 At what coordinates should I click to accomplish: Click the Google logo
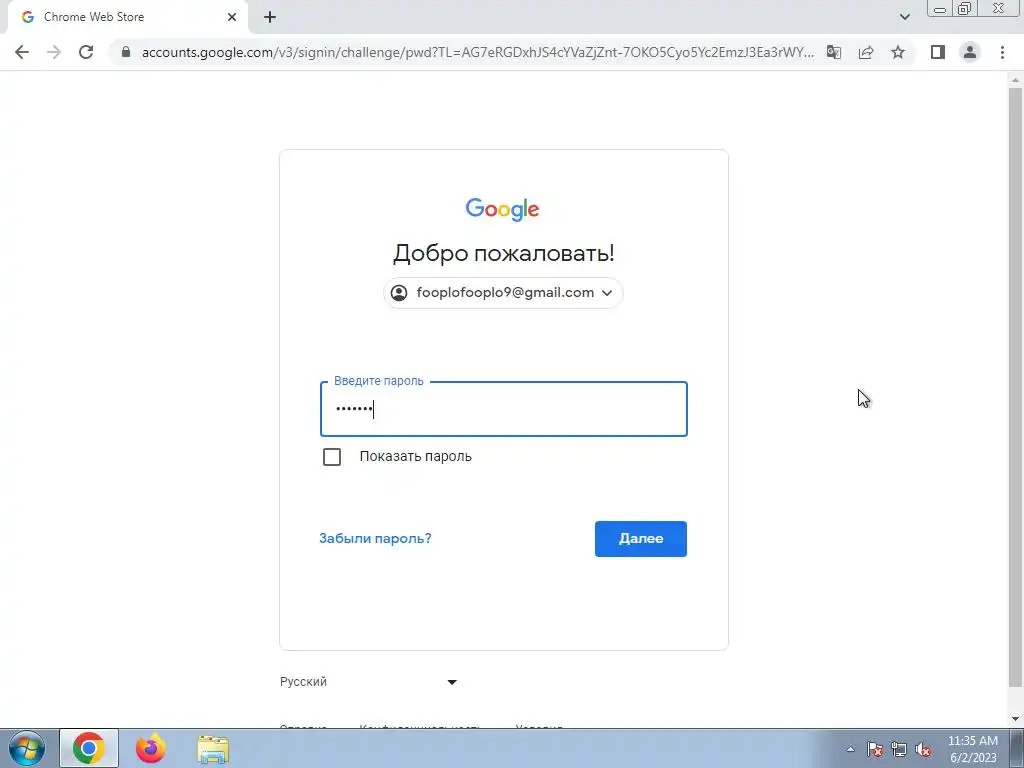pos(502,209)
